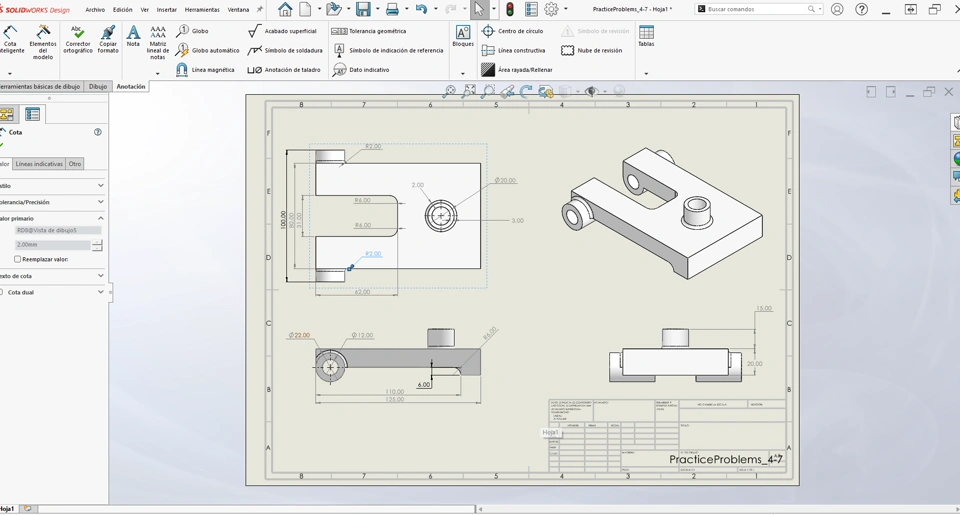The image size is (960, 515).
Task: Toggle the Cota dual checkbox
Action: [x=2, y=292]
